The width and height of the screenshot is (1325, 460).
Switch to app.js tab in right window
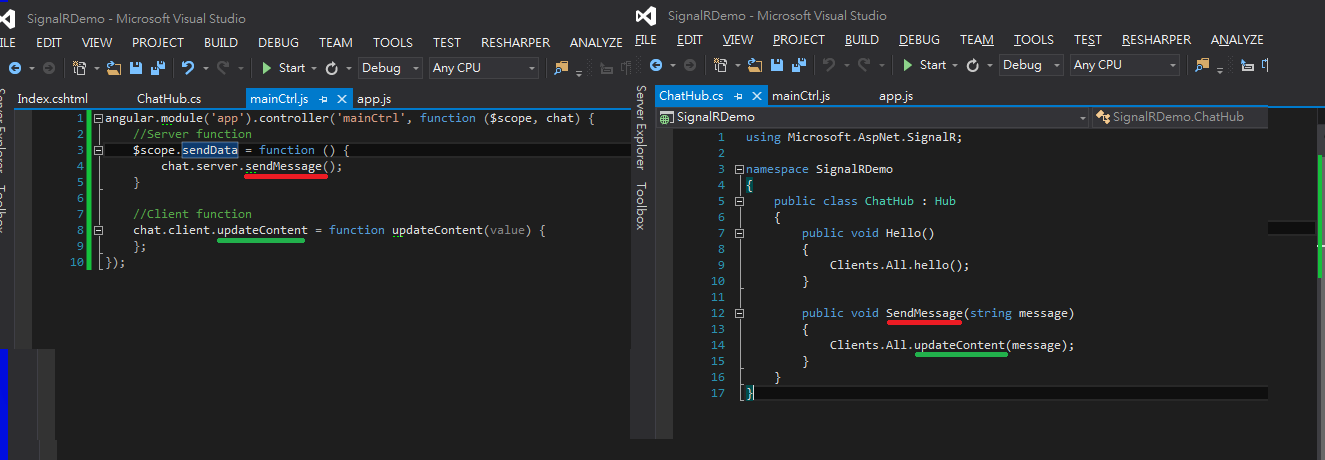pos(897,96)
